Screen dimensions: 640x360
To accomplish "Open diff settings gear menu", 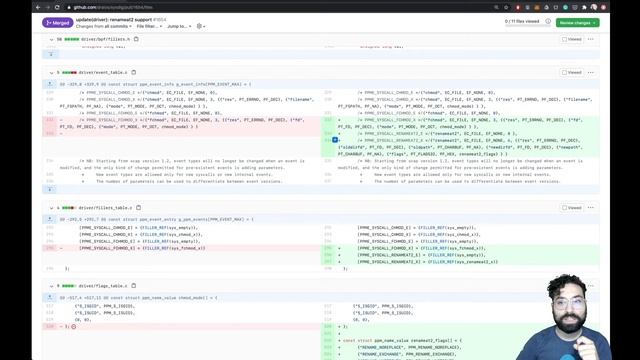I will [x=201, y=27].
